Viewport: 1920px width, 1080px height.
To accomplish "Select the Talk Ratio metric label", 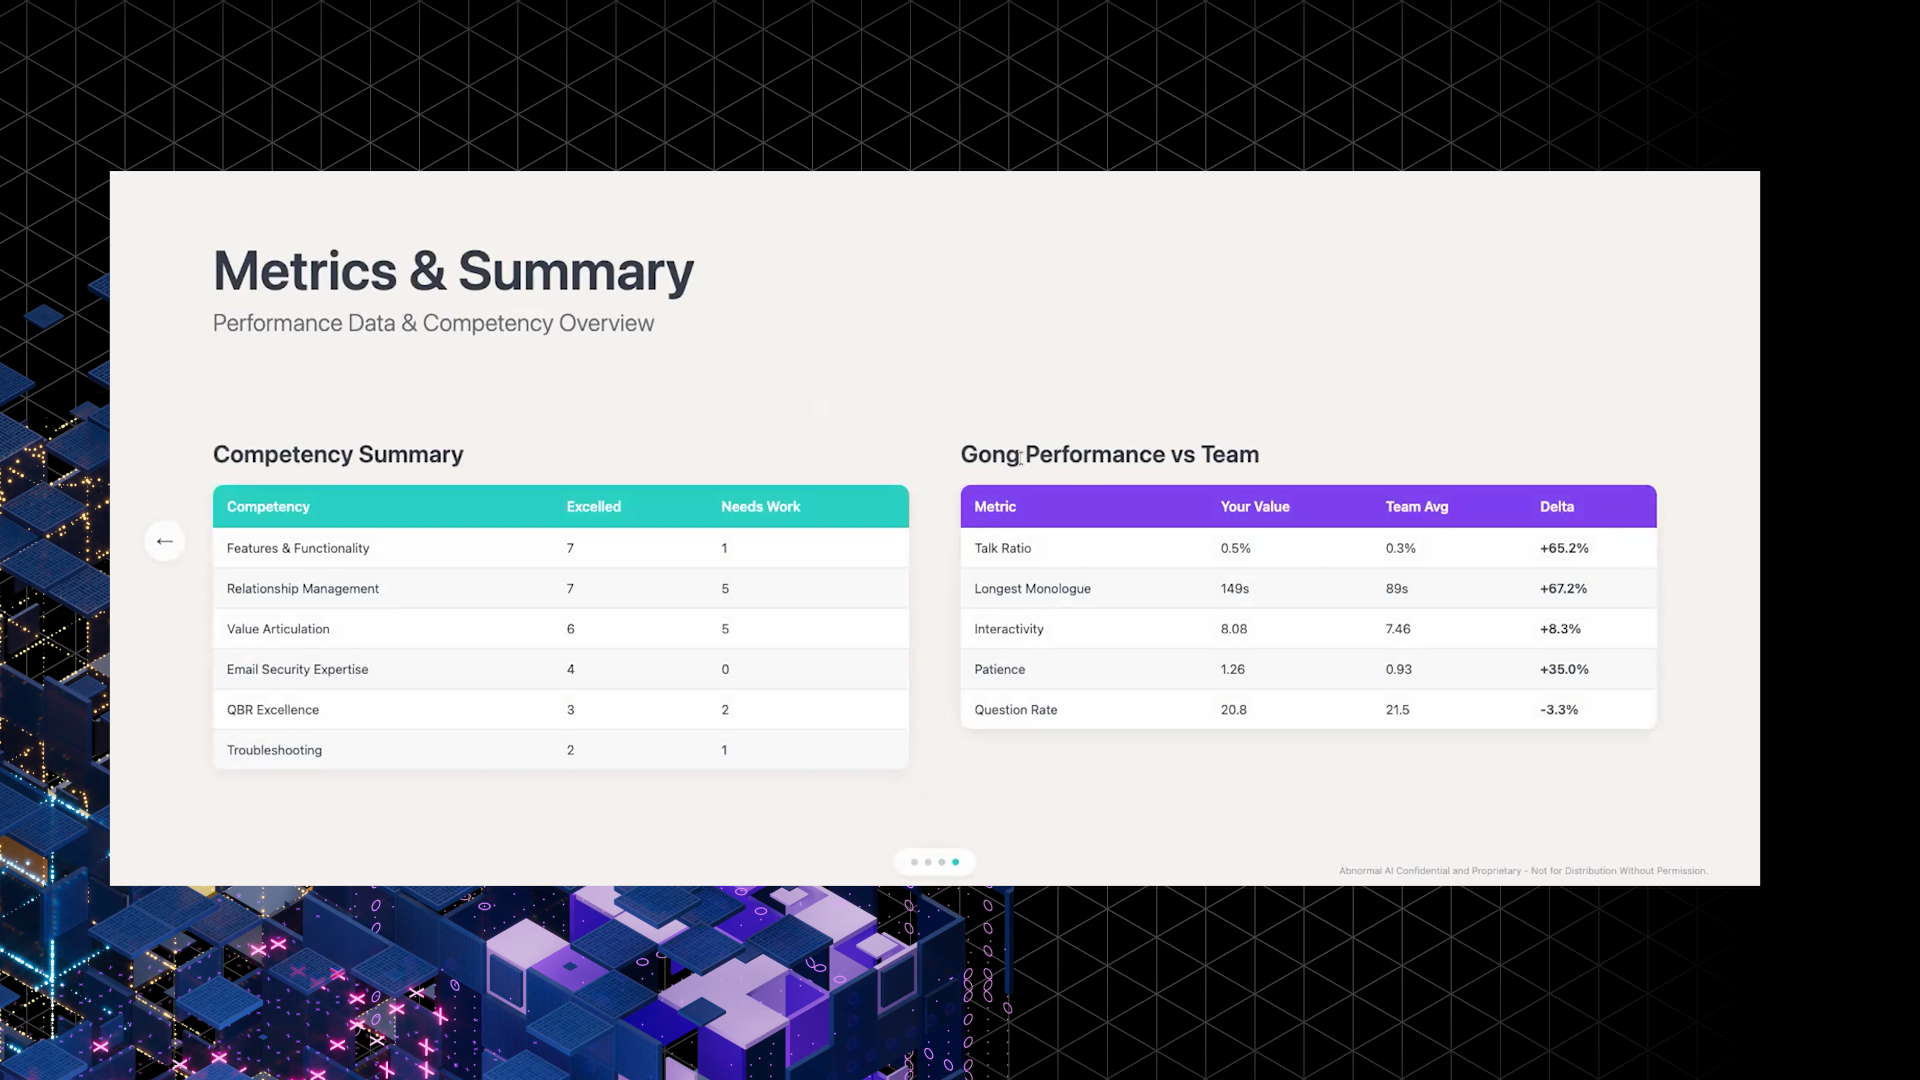I will click(x=1003, y=548).
